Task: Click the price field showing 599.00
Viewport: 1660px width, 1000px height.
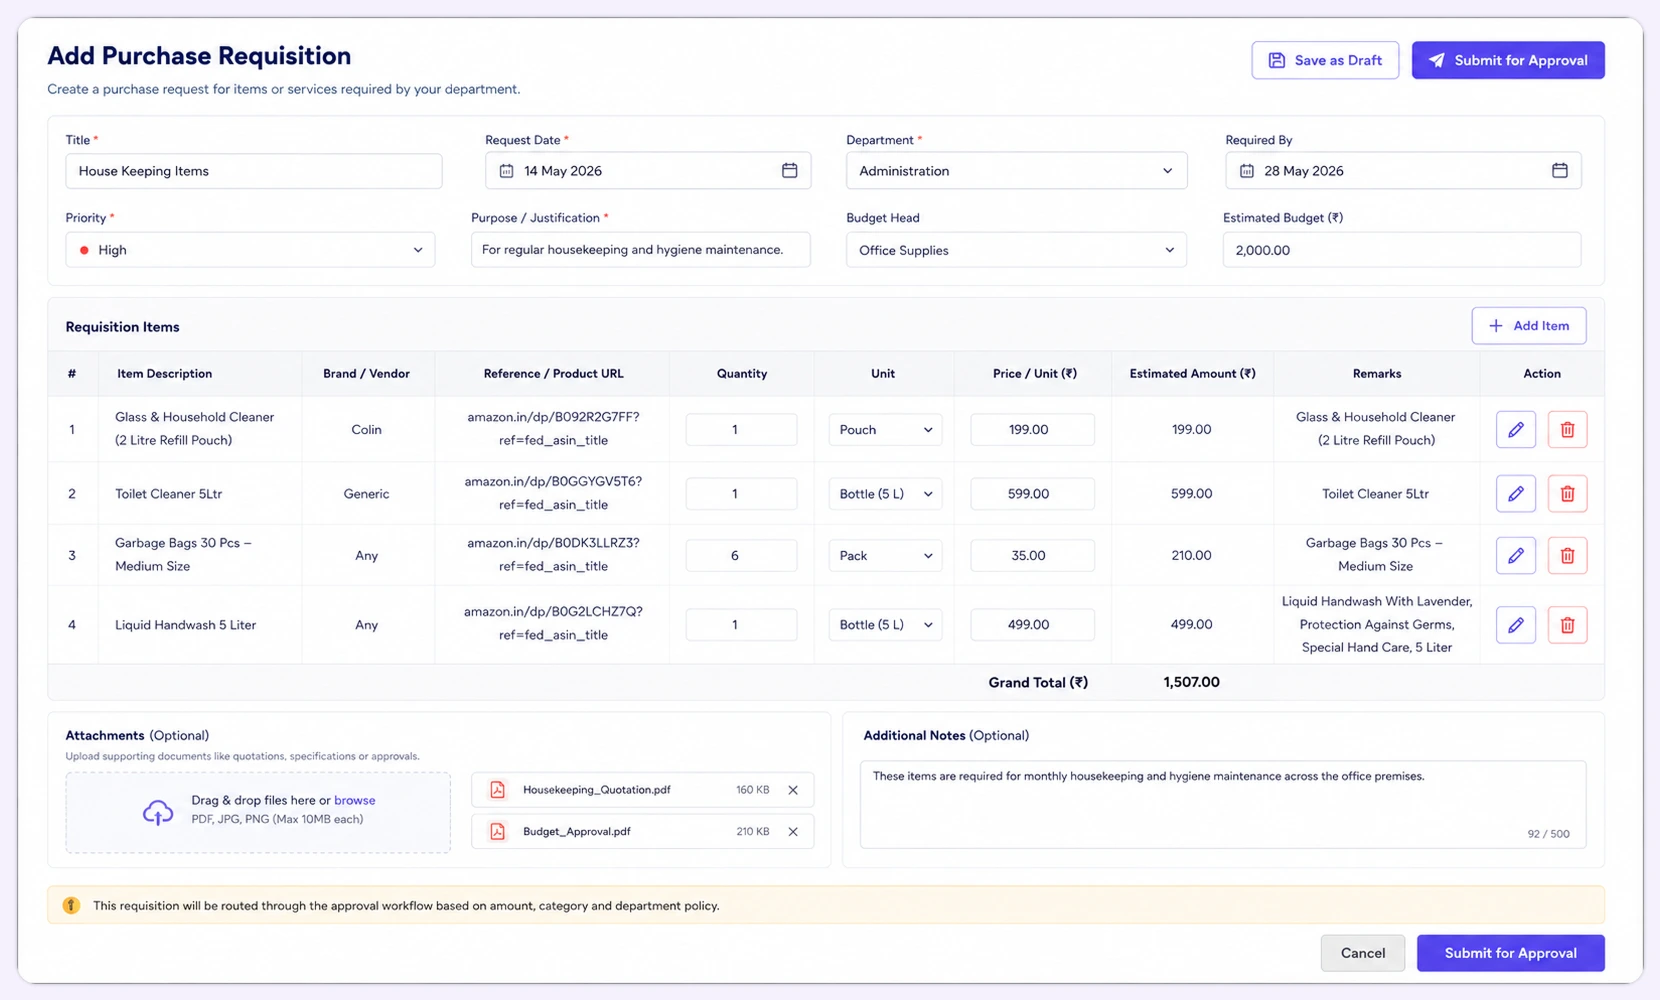Action: (1032, 494)
